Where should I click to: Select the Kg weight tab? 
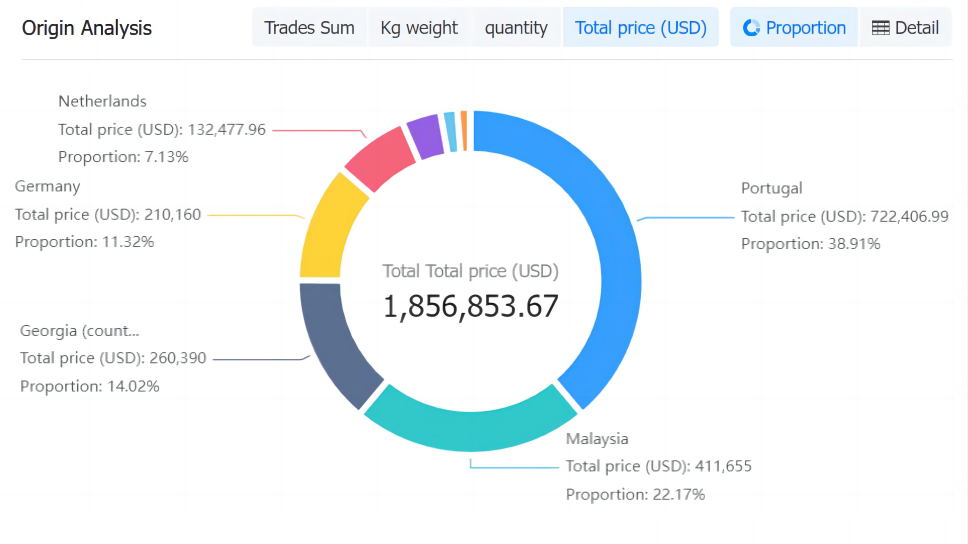419,28
